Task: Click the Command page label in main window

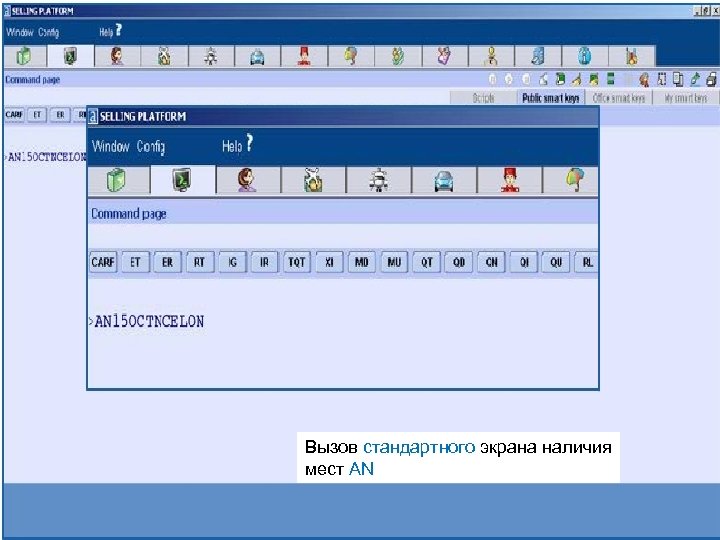Action: [33, 79]
